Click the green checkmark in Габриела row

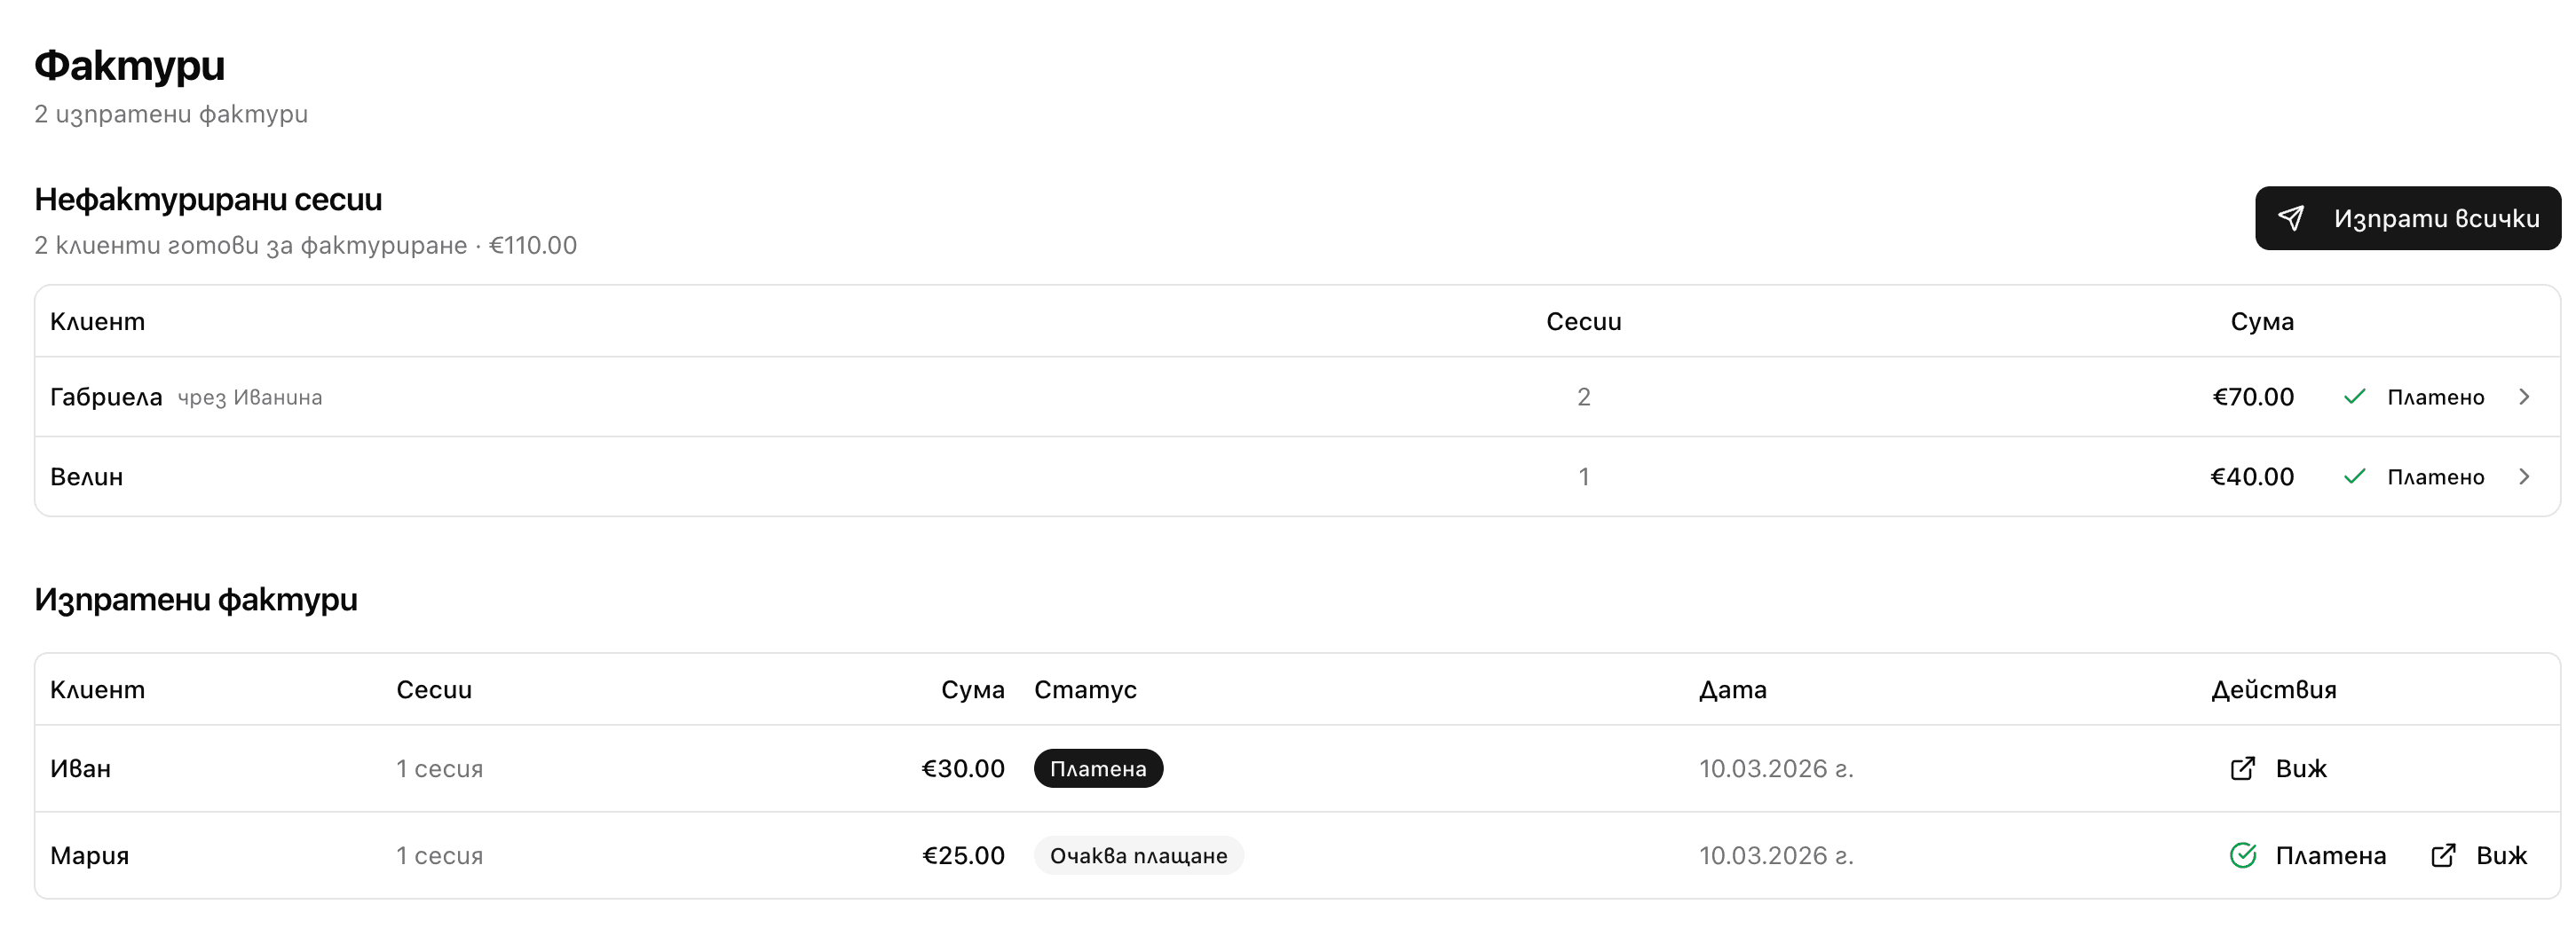(2354, 397)
